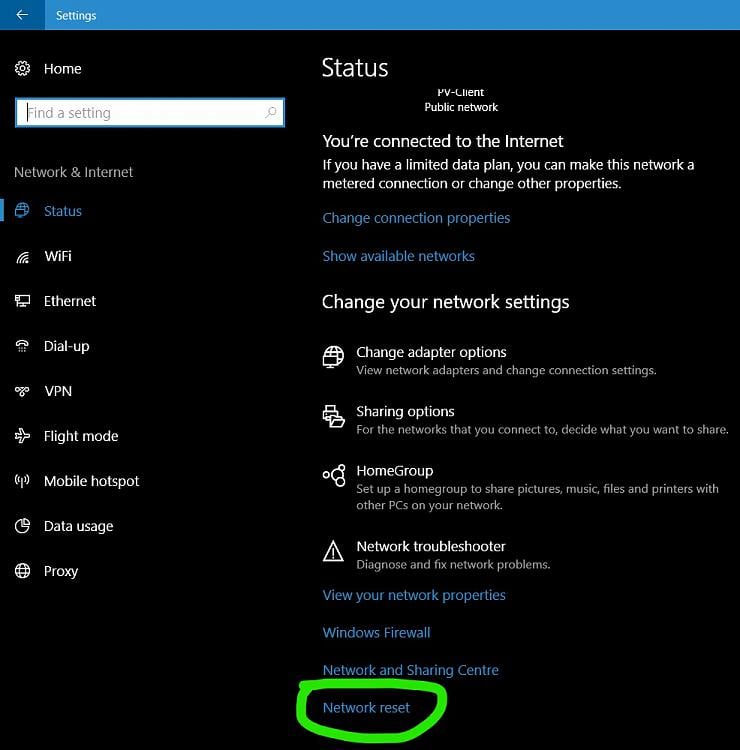
Task: Open Home via the gear icon
Action: pos(22,68)
